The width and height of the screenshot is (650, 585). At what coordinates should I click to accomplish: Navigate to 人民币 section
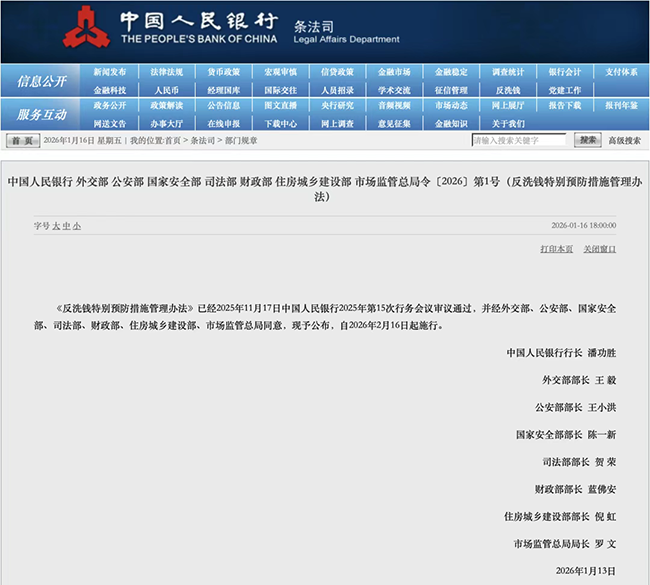pyautogui.click(x=167, y=90)
